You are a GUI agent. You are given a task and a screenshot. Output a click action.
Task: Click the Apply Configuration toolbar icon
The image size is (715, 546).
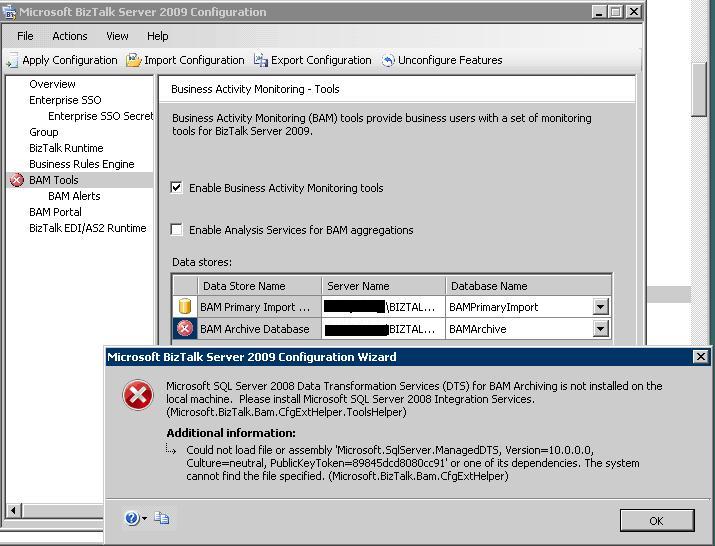12,60
